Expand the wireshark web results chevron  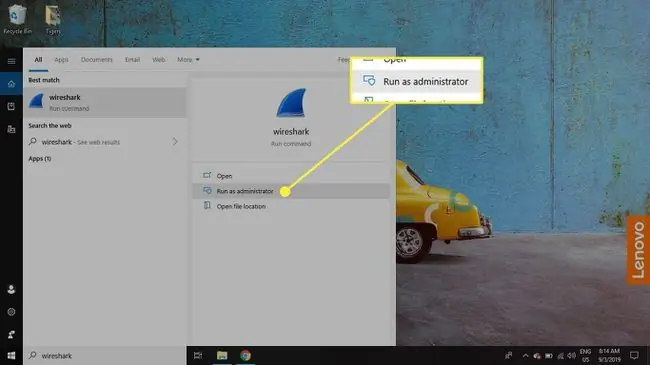175,142
